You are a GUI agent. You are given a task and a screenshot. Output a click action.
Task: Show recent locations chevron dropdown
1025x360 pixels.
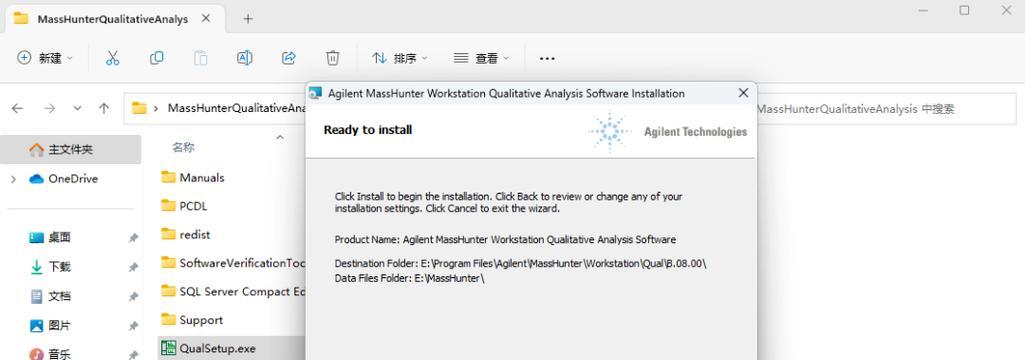[77, 108]
